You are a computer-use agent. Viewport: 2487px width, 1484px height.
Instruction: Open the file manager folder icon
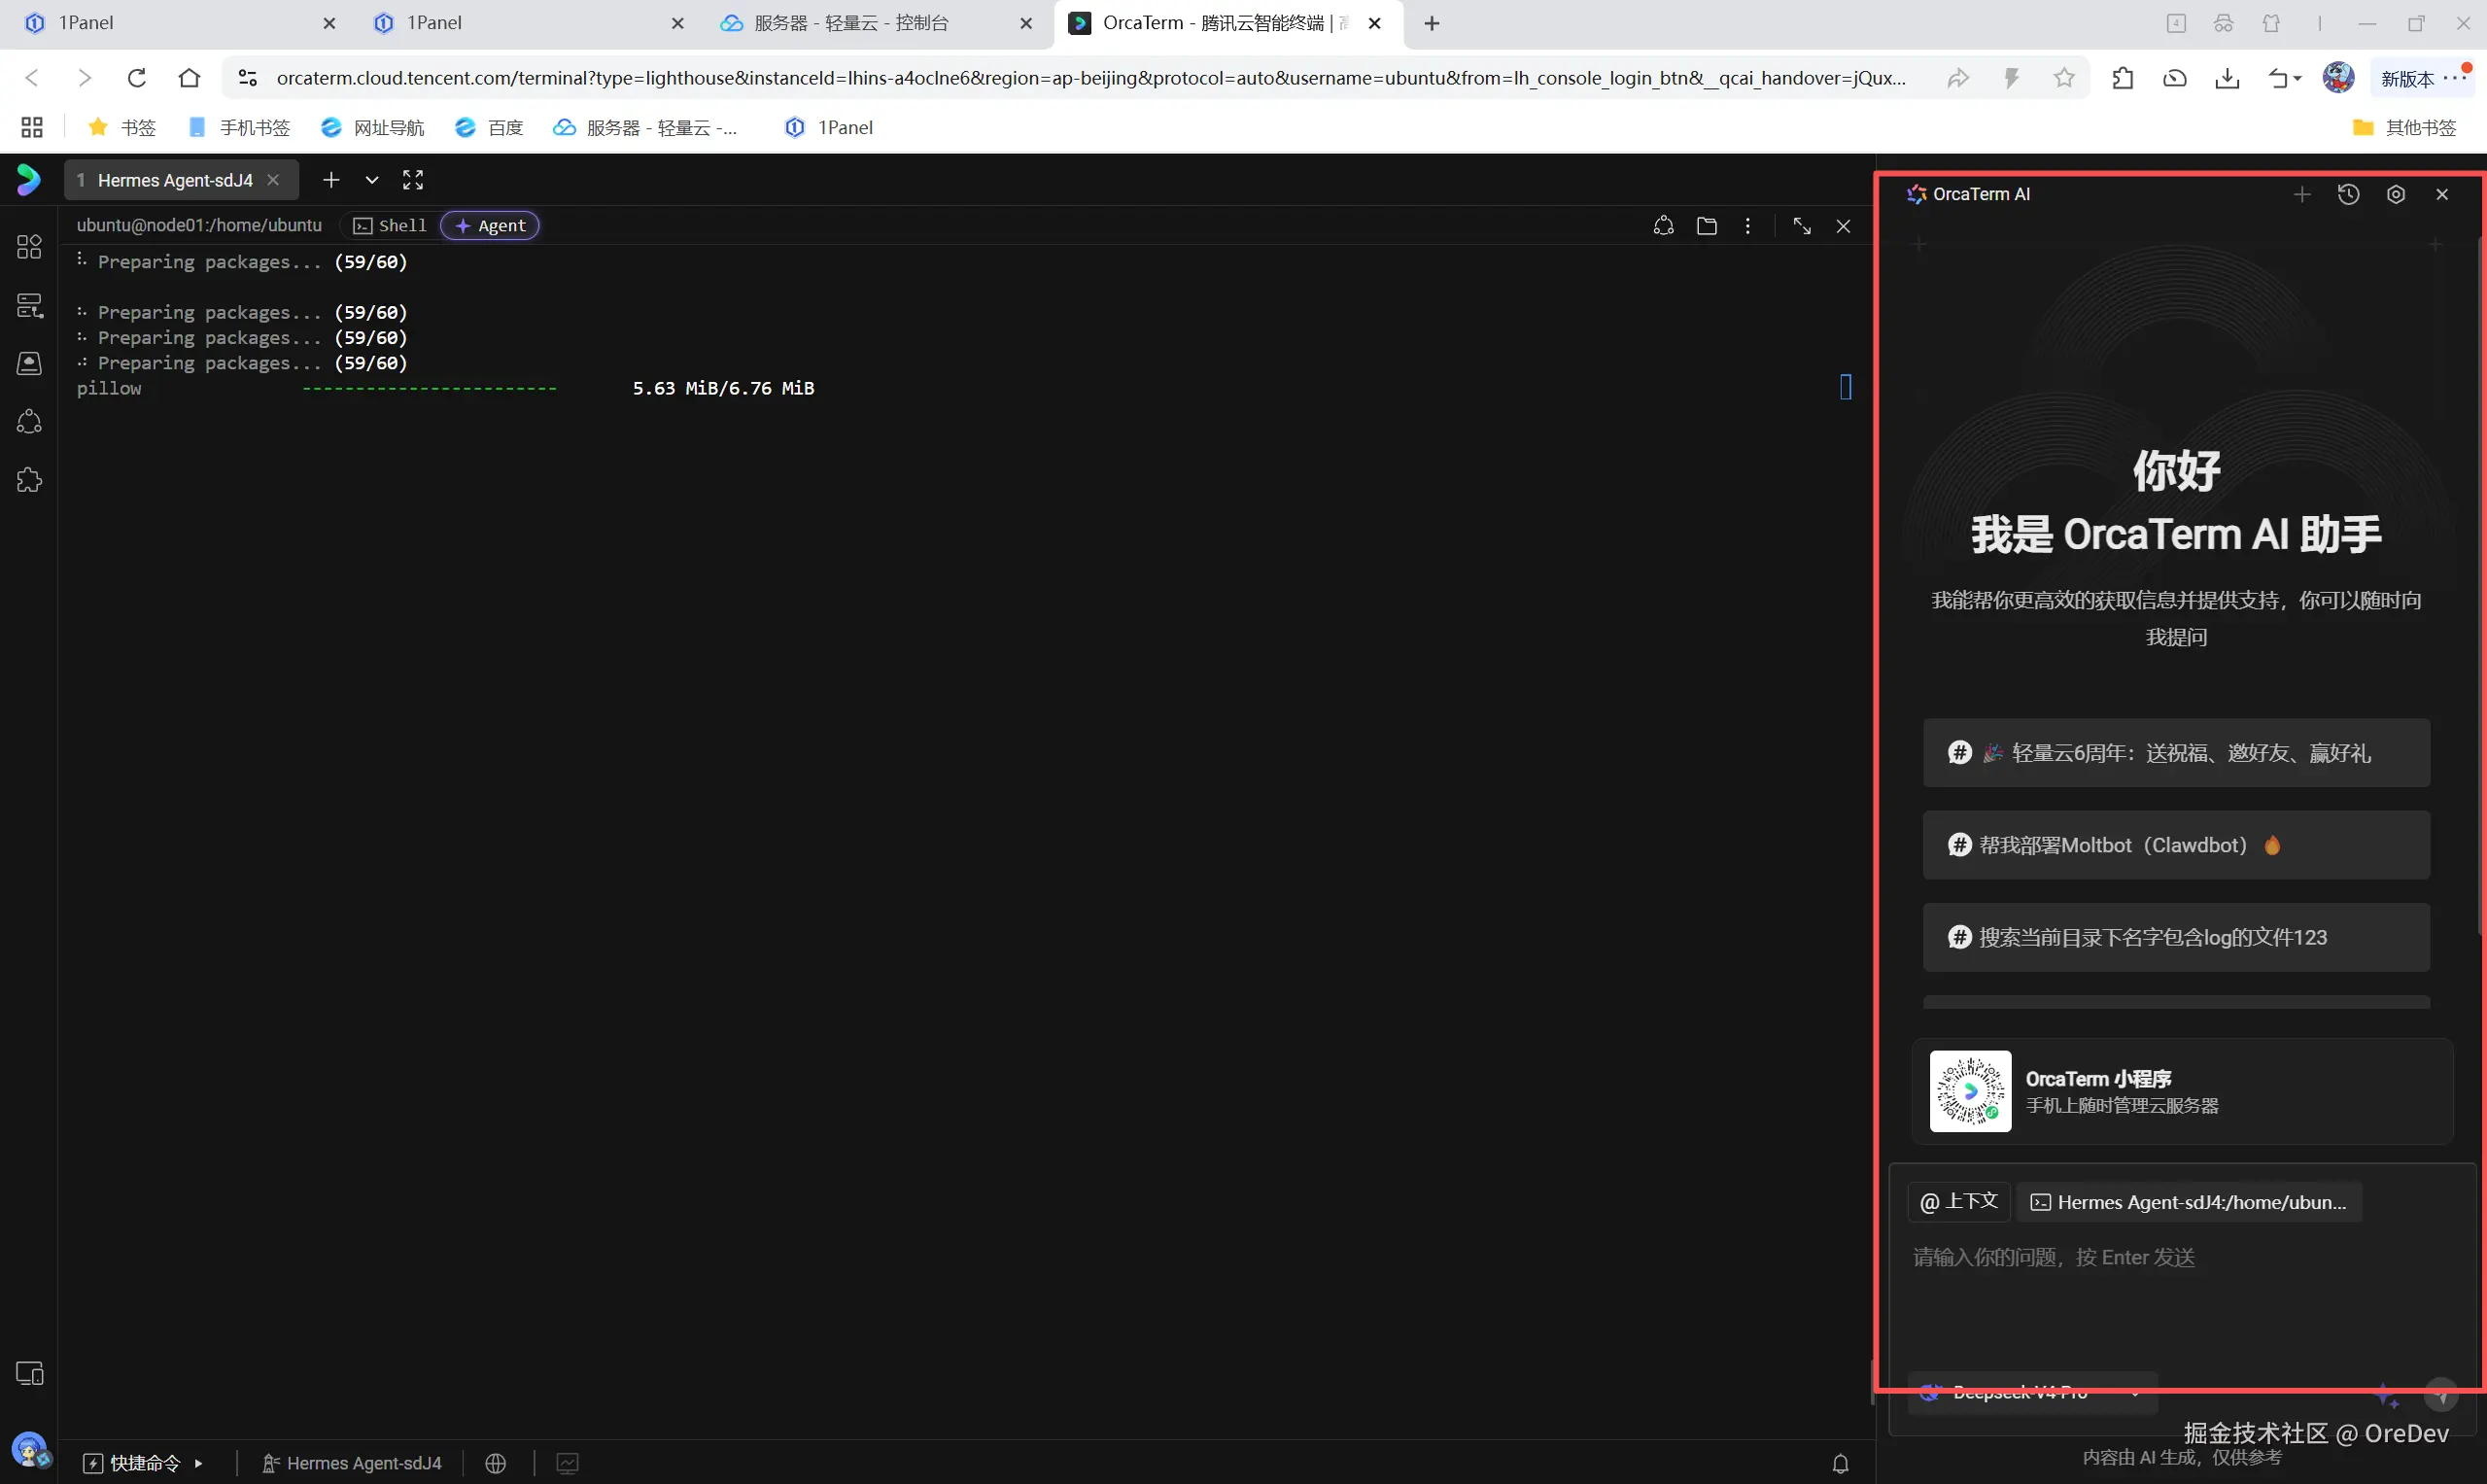1707,226
